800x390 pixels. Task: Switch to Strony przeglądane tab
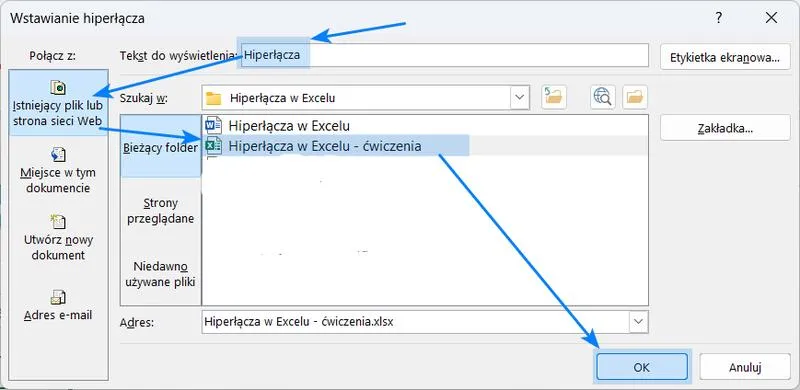(160, 211)
